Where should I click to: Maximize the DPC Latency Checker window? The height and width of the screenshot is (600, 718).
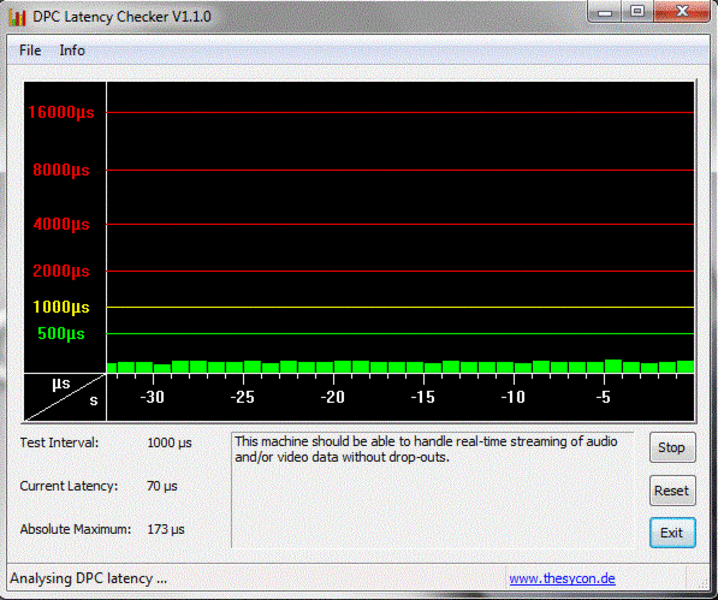tap(637, 12)
